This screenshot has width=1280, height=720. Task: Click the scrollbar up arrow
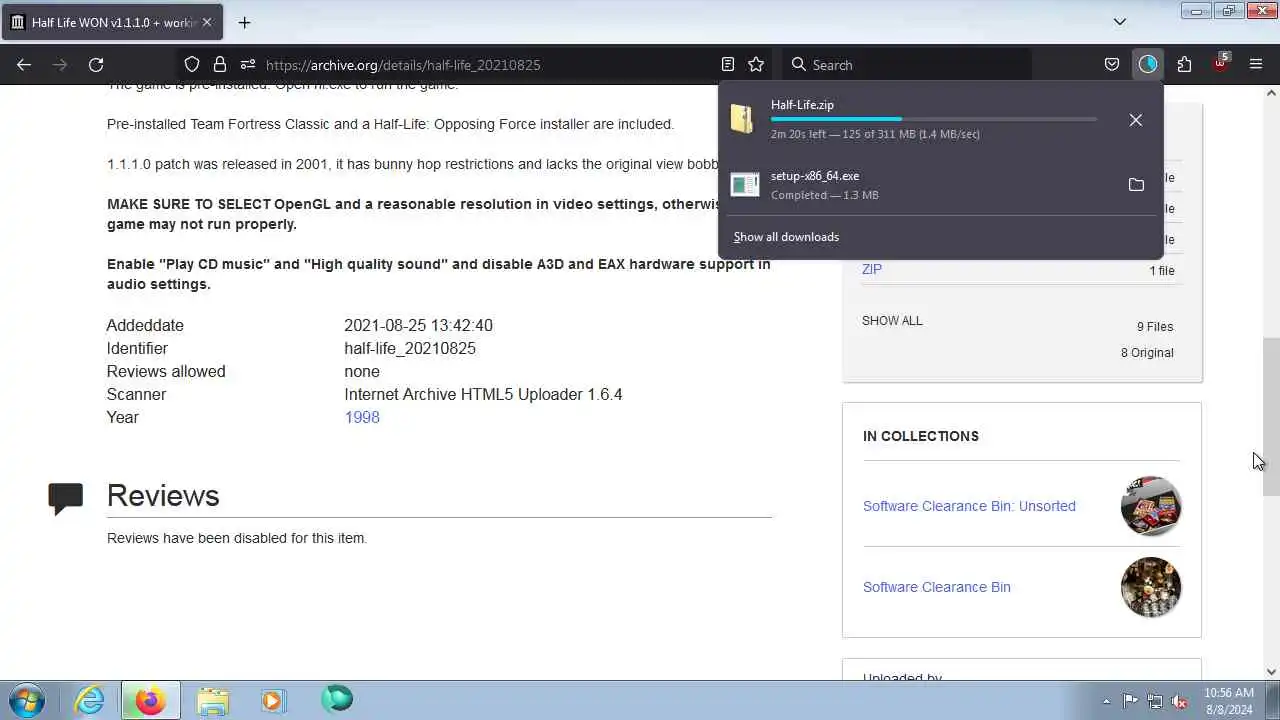click(x=1271, y=93)
